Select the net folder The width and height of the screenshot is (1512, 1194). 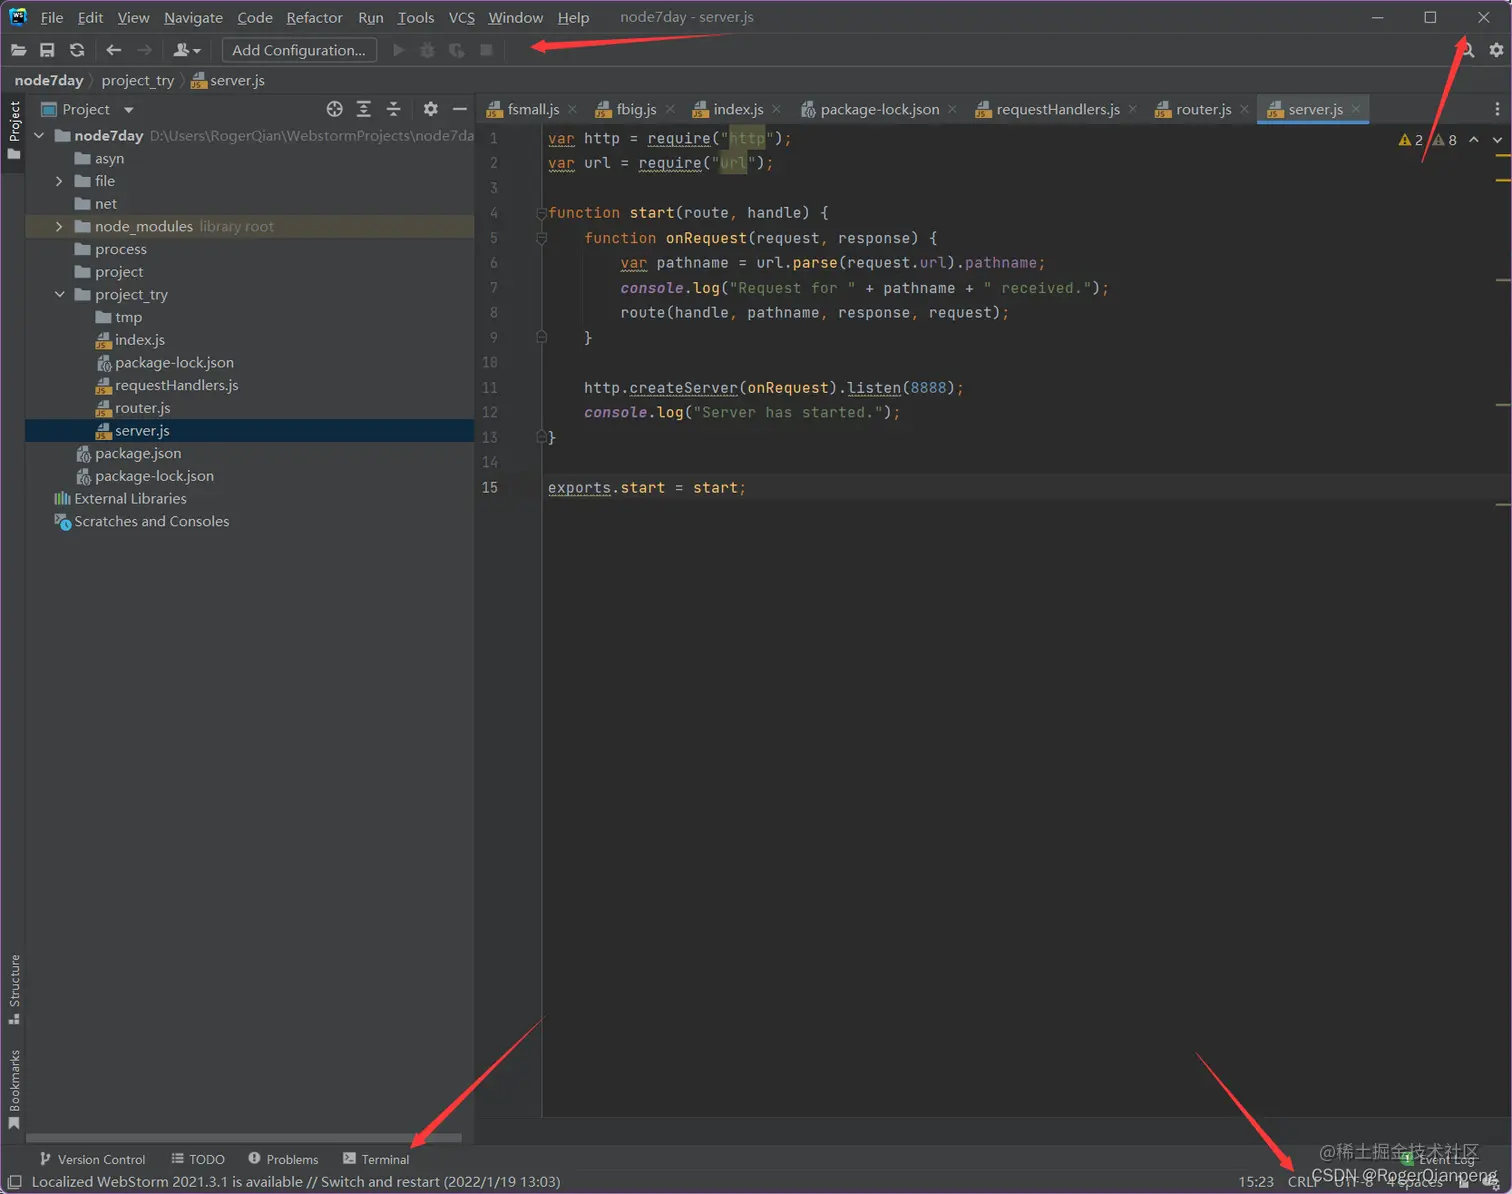click(105, 204)
